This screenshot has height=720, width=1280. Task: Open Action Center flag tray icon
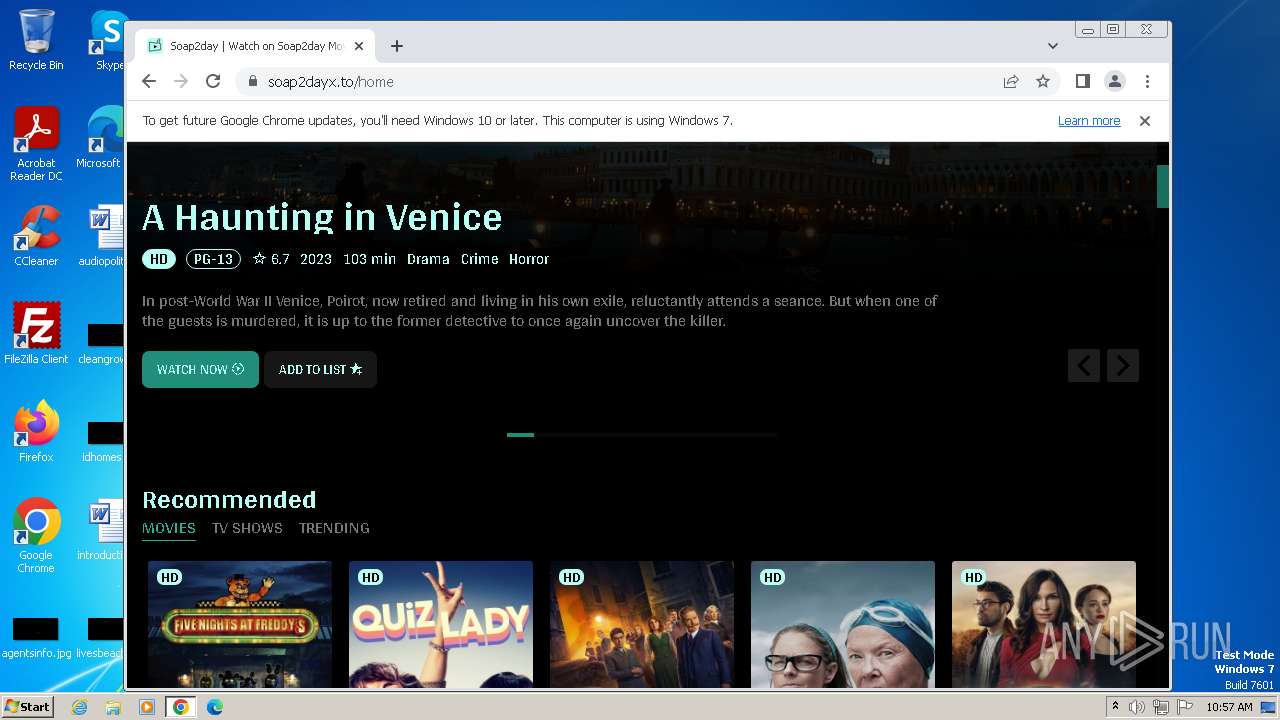click(x=1185, y=707)
